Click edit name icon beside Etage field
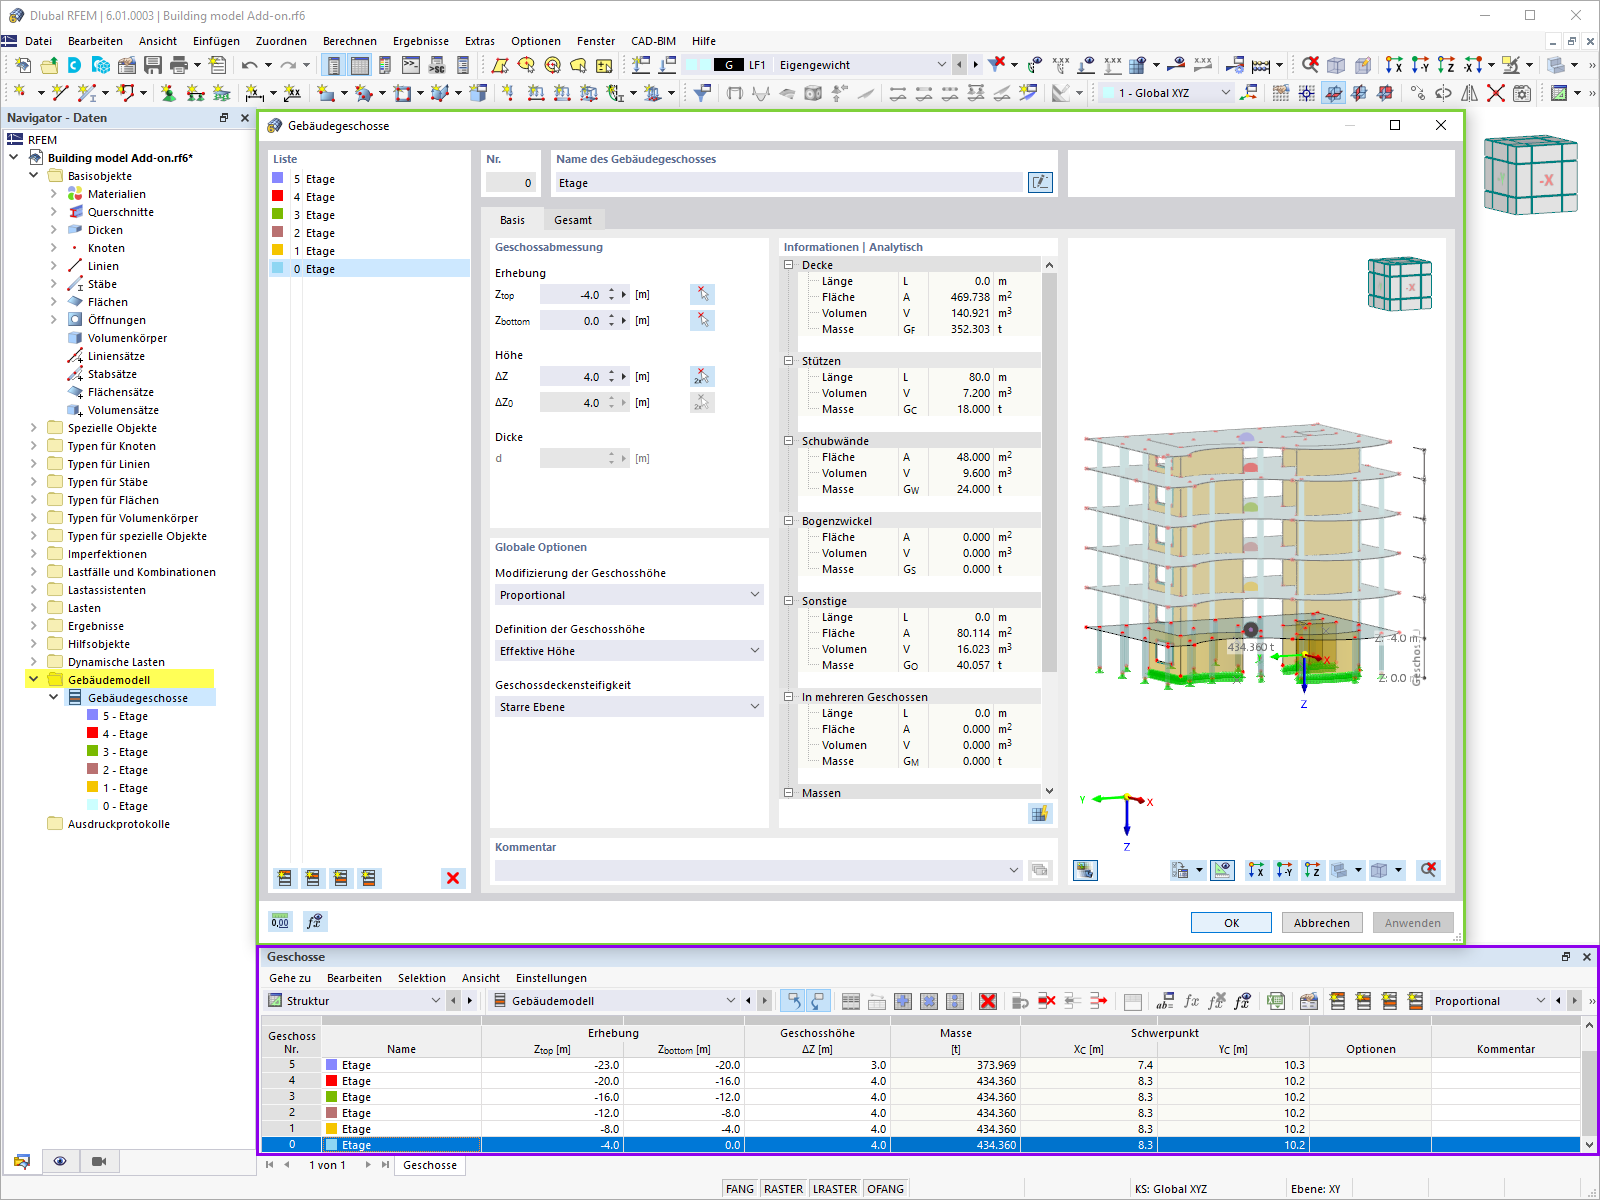 1040,182
